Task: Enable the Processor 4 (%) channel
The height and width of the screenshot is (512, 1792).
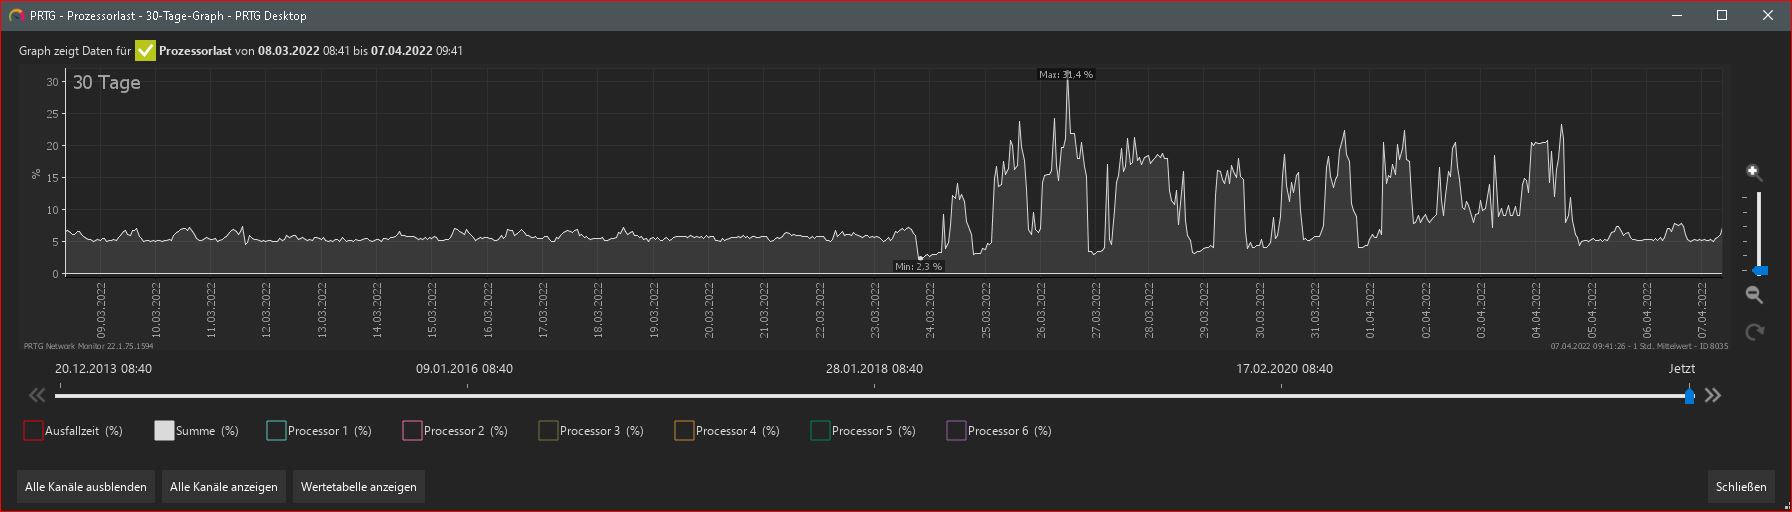Action: click(x=684, y=431)
